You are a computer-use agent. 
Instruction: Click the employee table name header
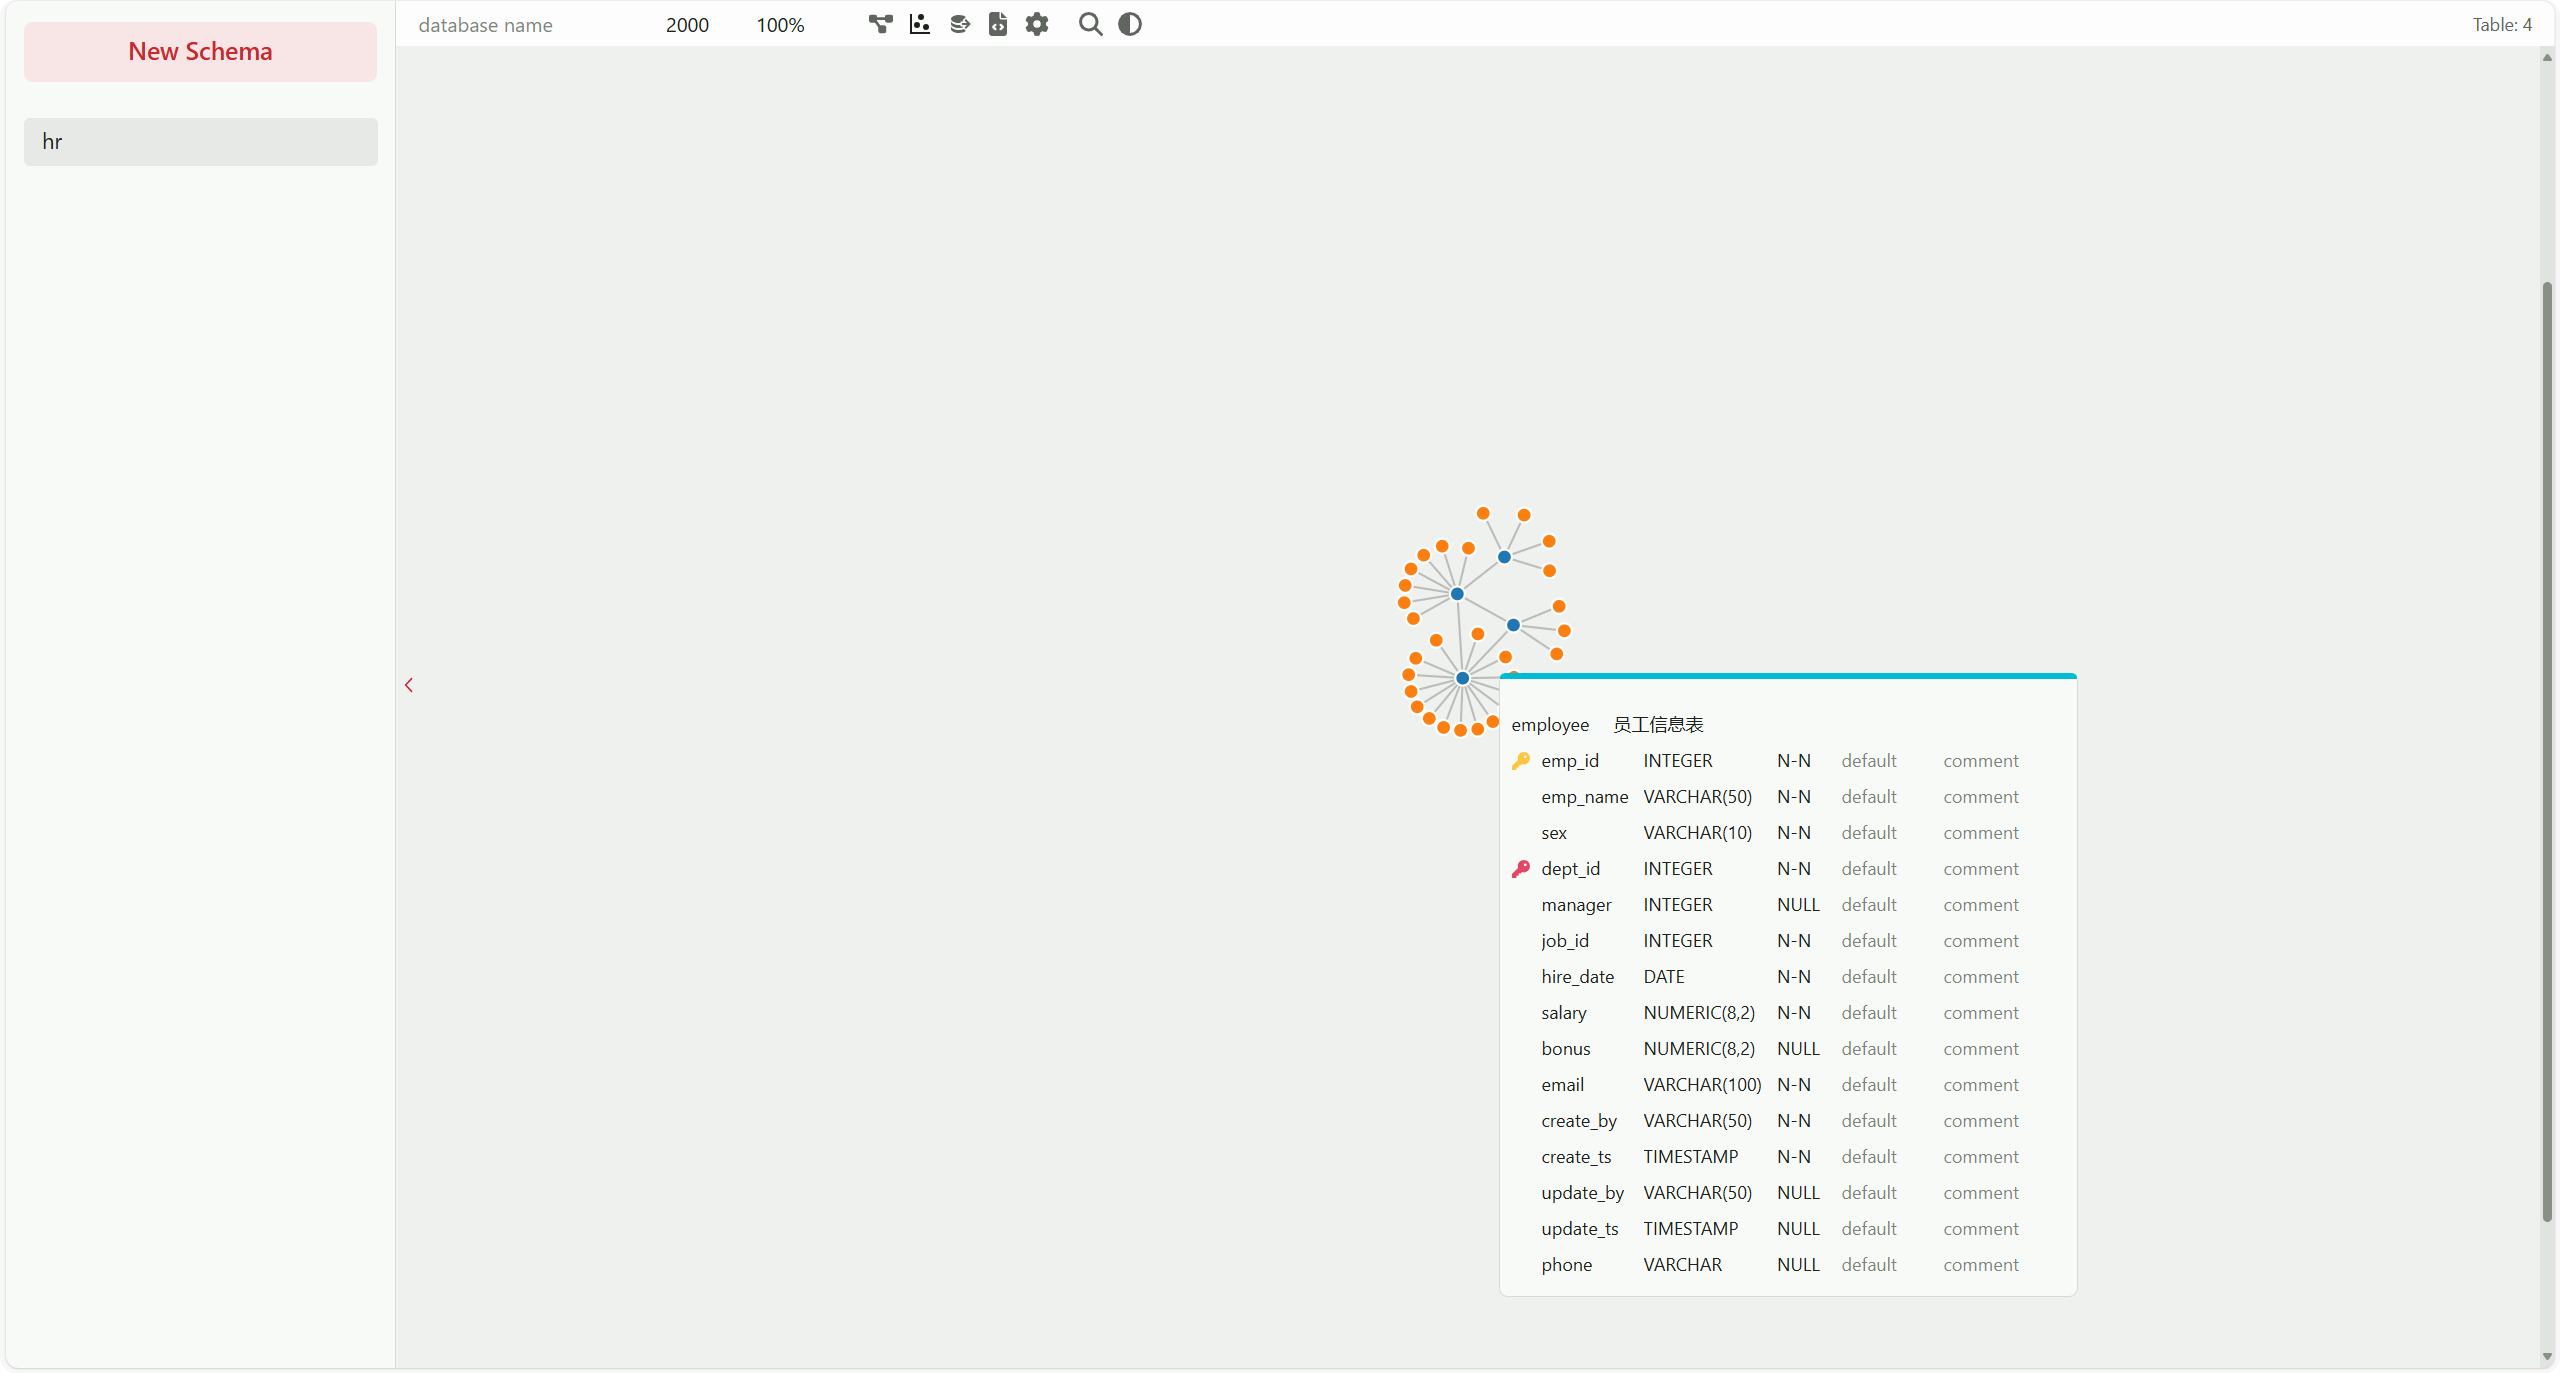[x=1549, y=725]
